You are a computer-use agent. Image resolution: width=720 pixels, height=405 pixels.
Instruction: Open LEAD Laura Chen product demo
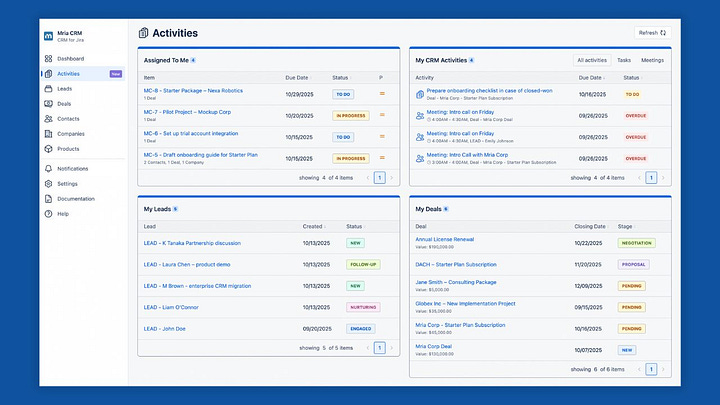[x=187, y=264]
